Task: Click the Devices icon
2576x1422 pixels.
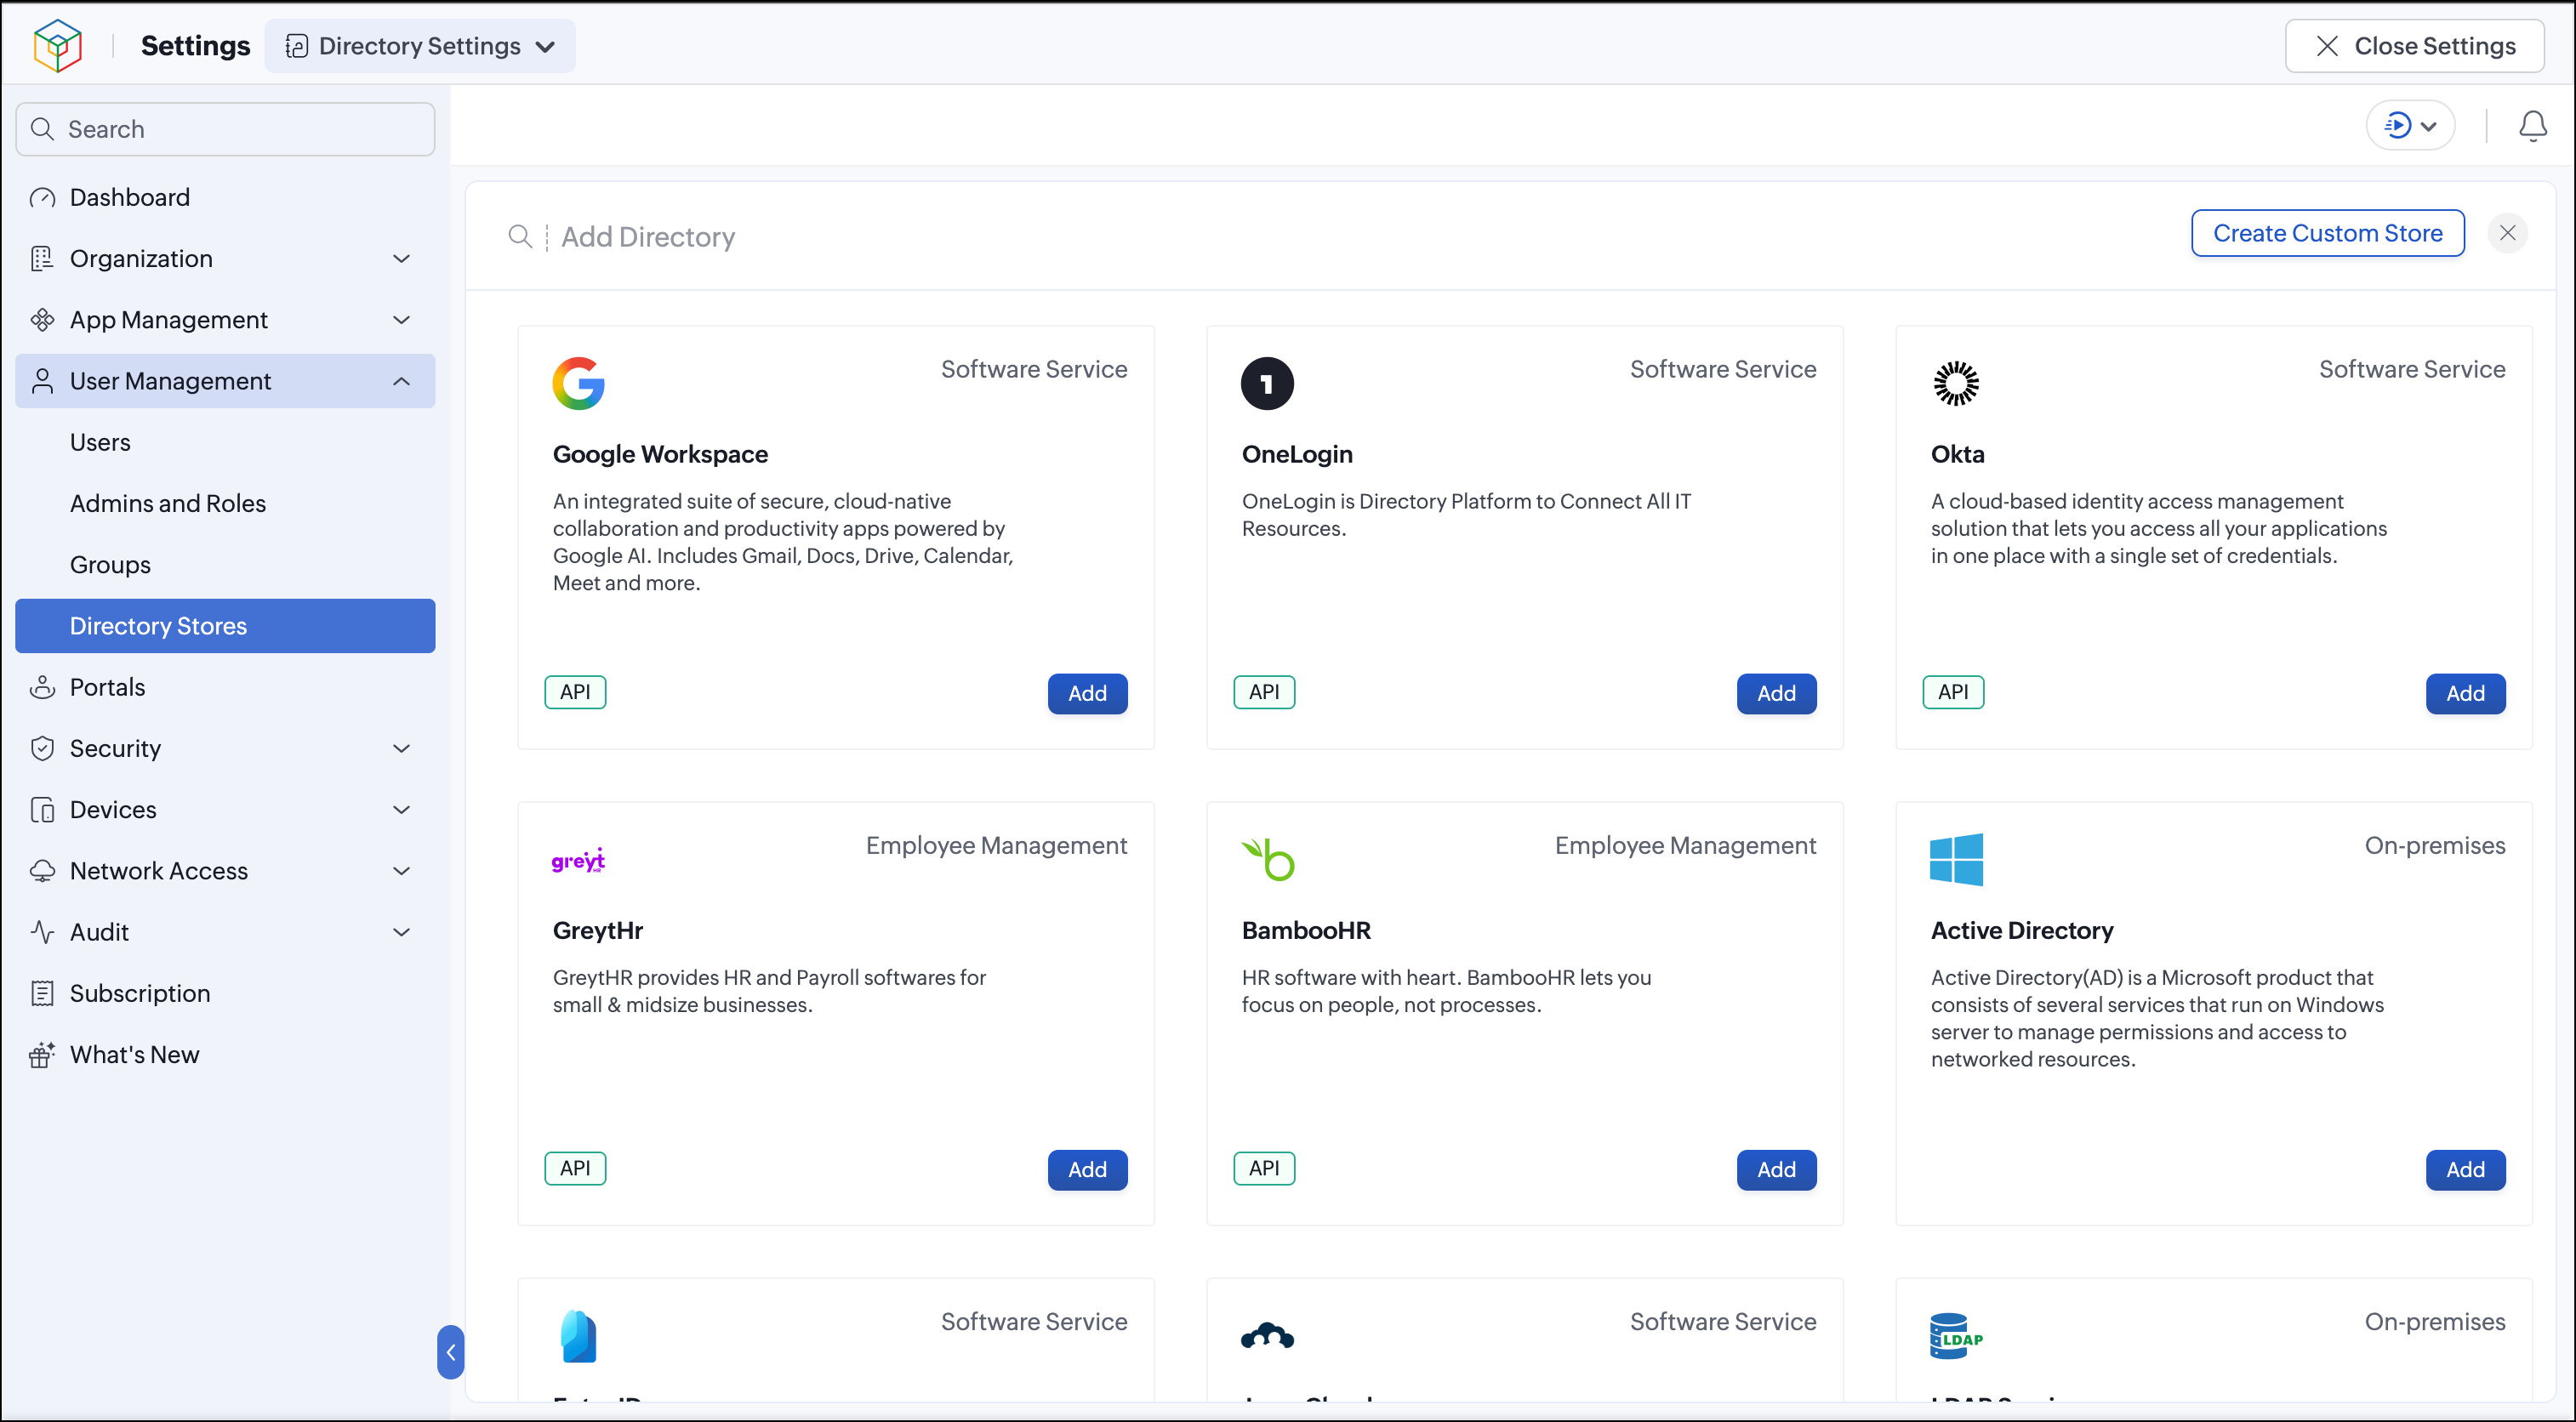Action: tap(42, 809)
